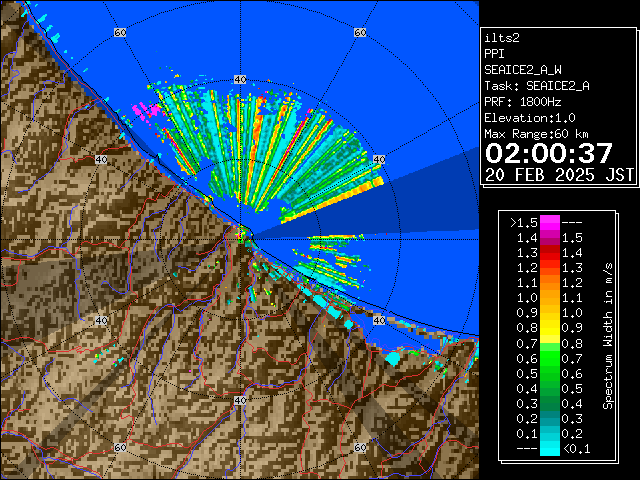640x480 pixels.
Task: Click the radar site at the range ring center
Action: 240,240
